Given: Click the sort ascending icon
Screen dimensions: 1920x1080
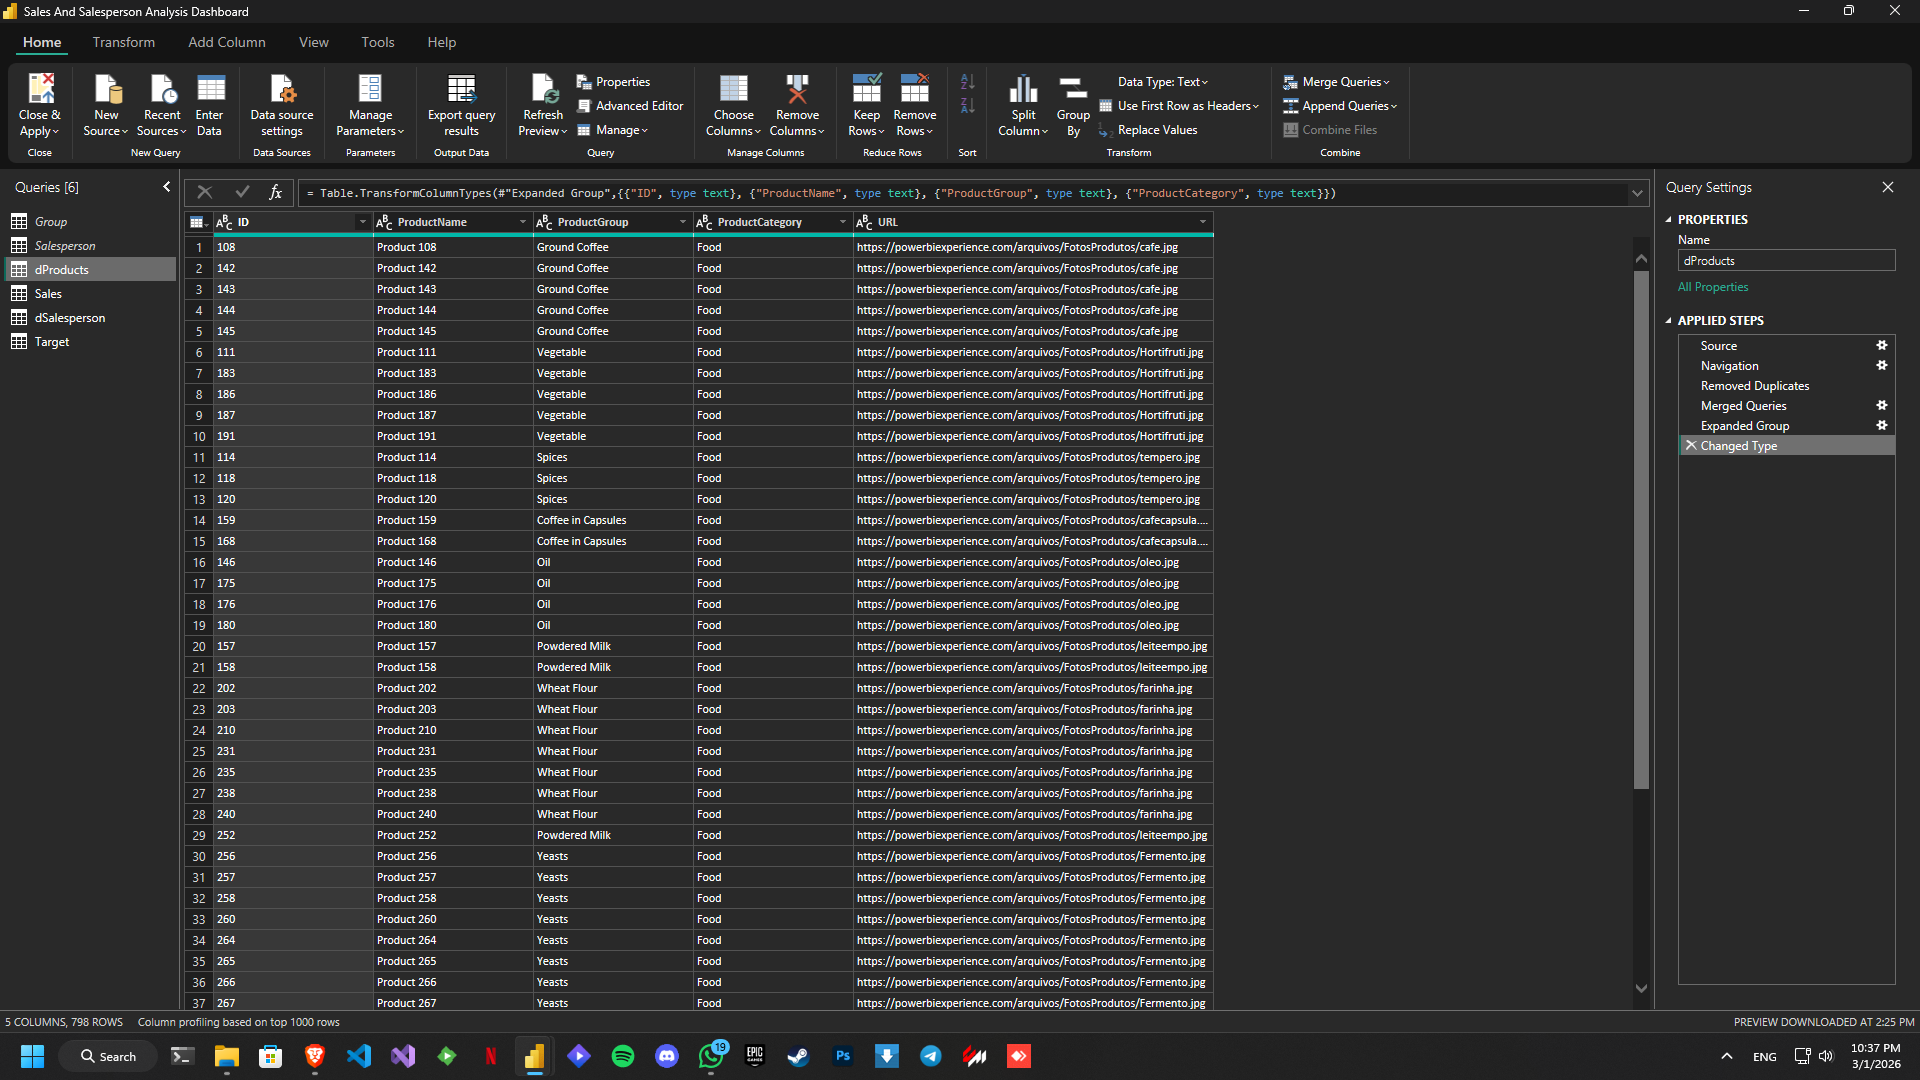Looking at the screenshot, I should [966, 81].
